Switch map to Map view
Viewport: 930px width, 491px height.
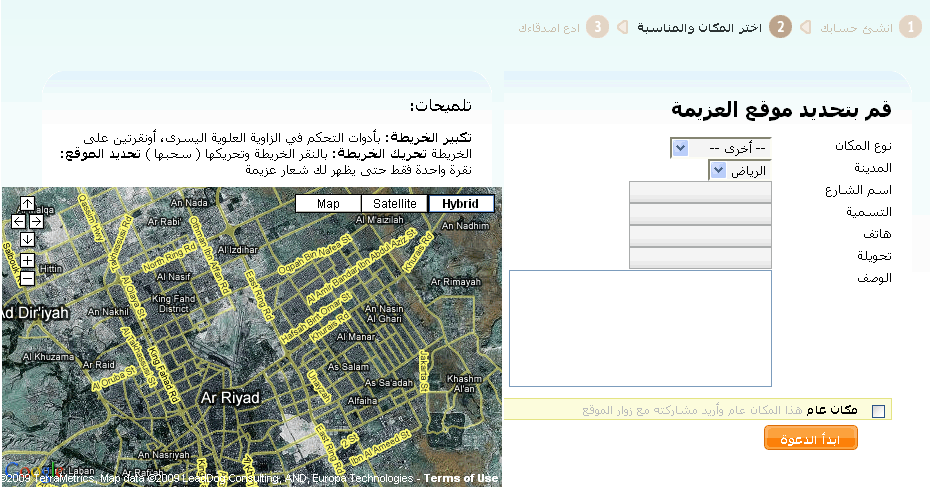pyautogui.click(x=328, y=203)
